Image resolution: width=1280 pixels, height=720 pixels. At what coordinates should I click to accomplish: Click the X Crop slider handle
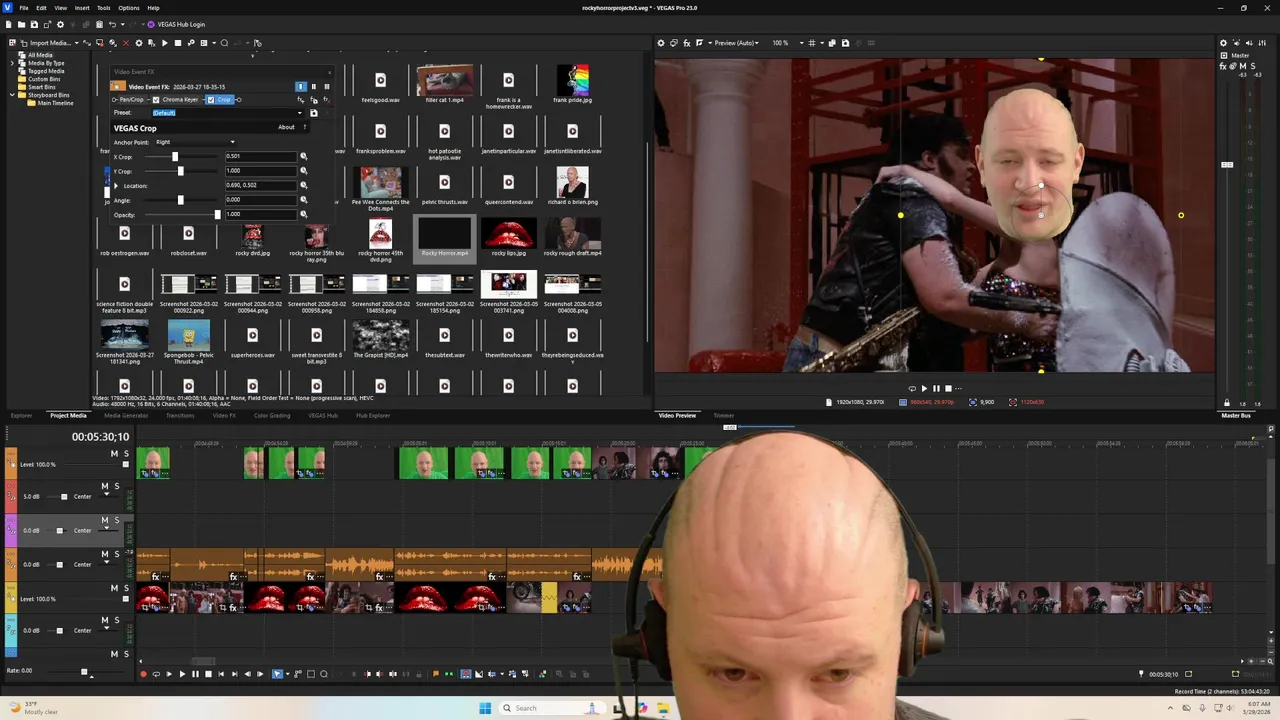[x=175, y=157]
